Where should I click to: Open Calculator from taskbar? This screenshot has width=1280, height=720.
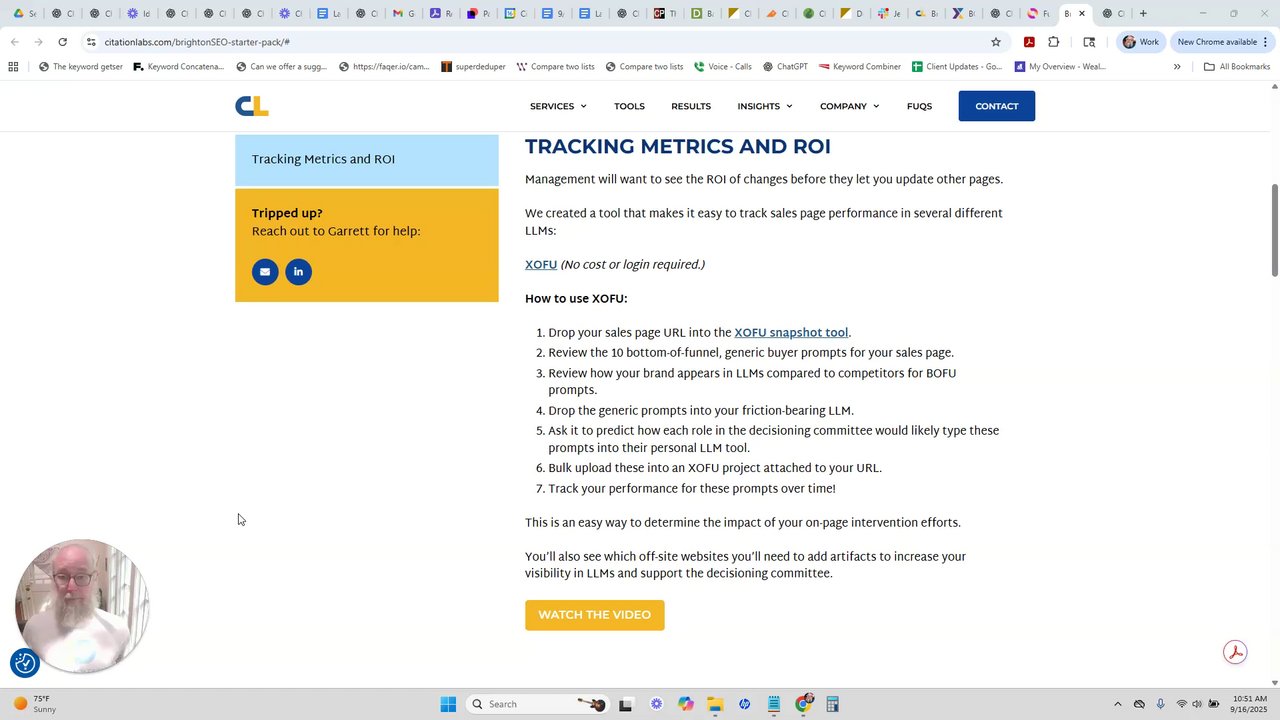[832, 704]
